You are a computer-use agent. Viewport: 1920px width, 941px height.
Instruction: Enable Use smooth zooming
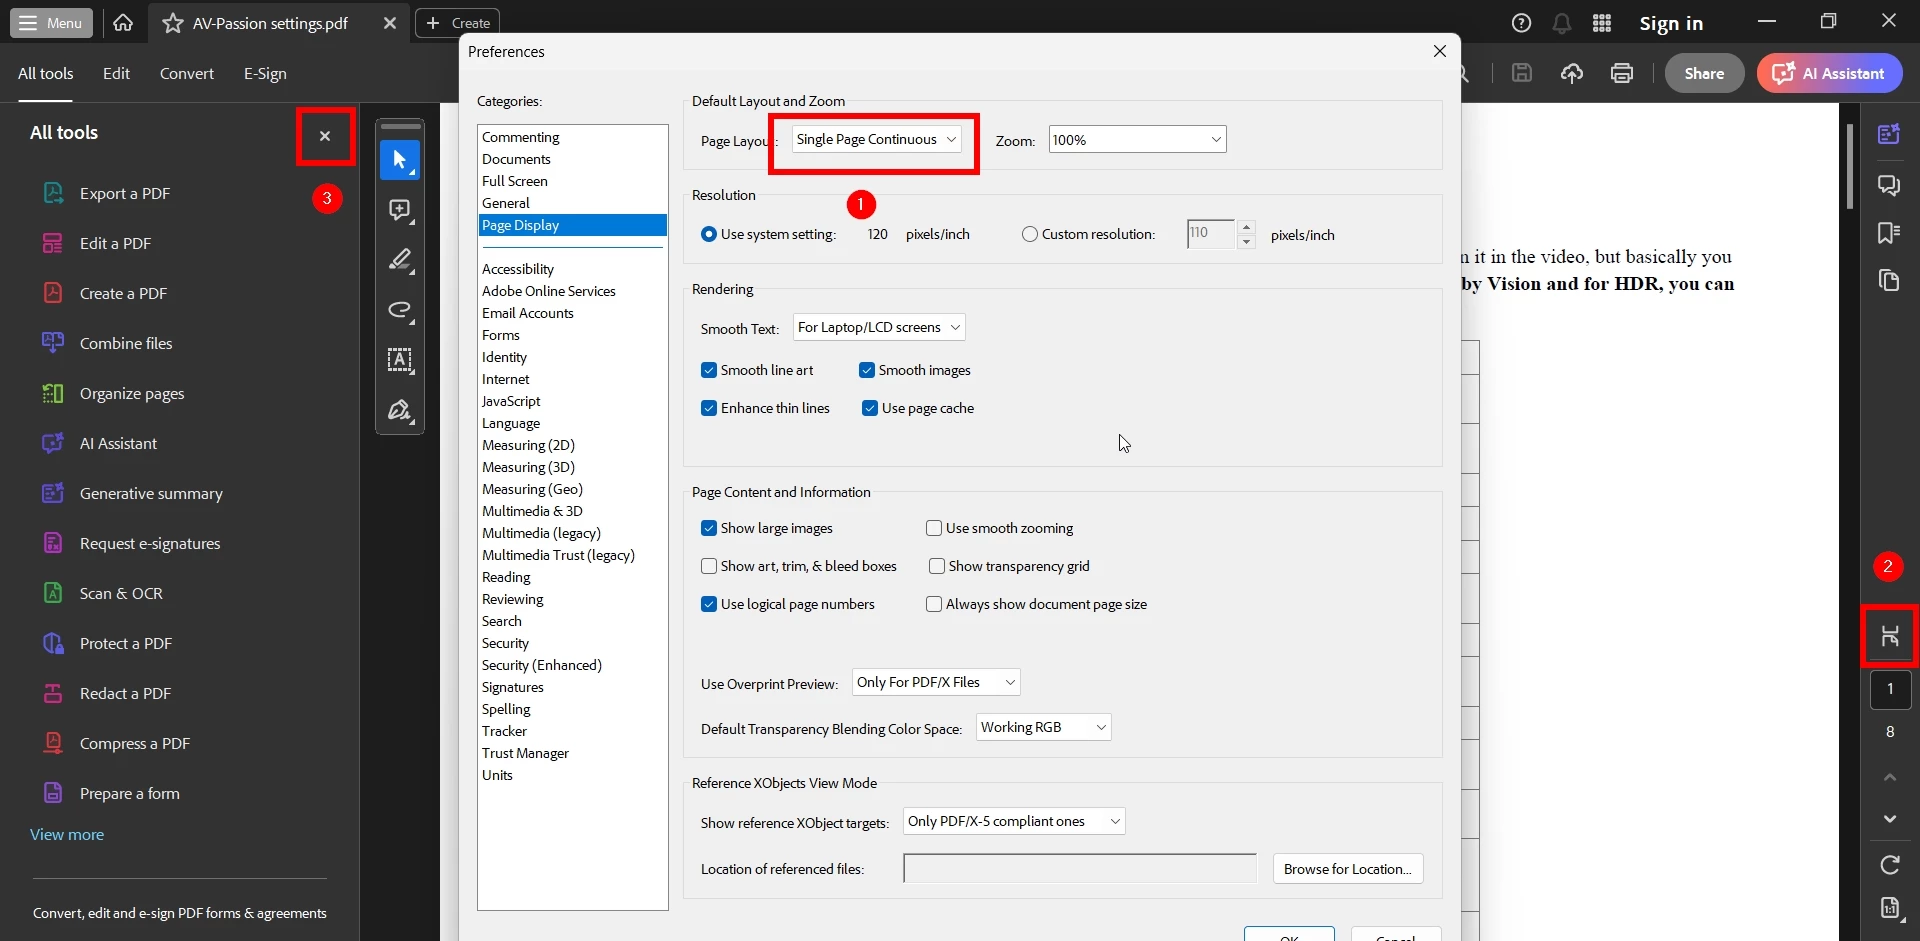pos(934,528)
